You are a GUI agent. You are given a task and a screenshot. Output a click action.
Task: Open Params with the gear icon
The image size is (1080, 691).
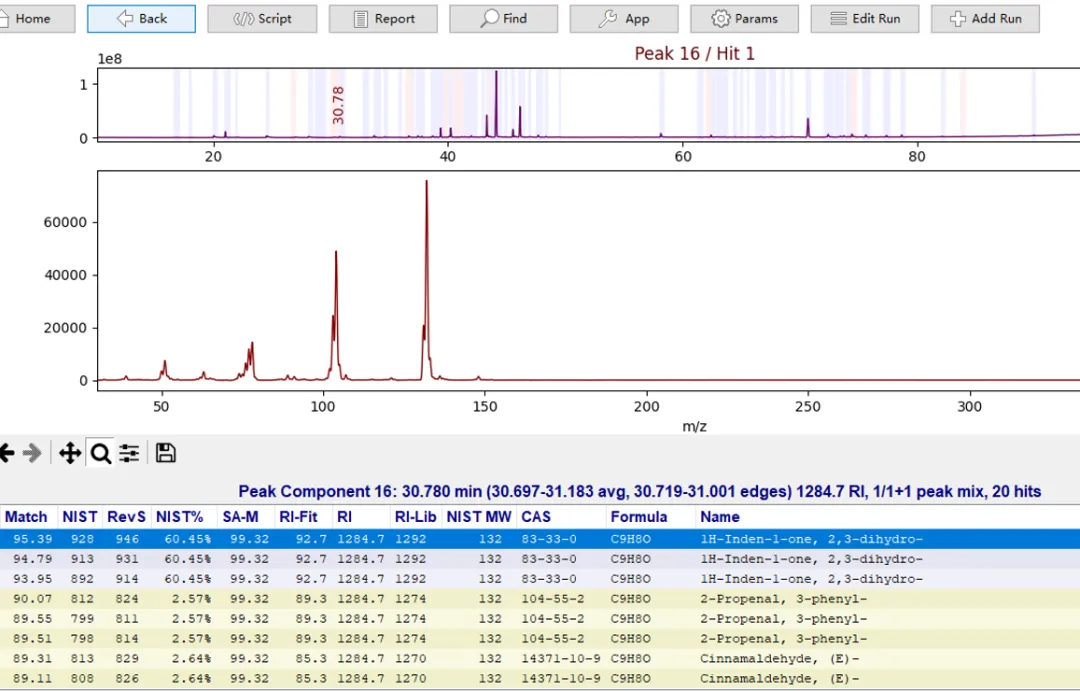[744, 18]
